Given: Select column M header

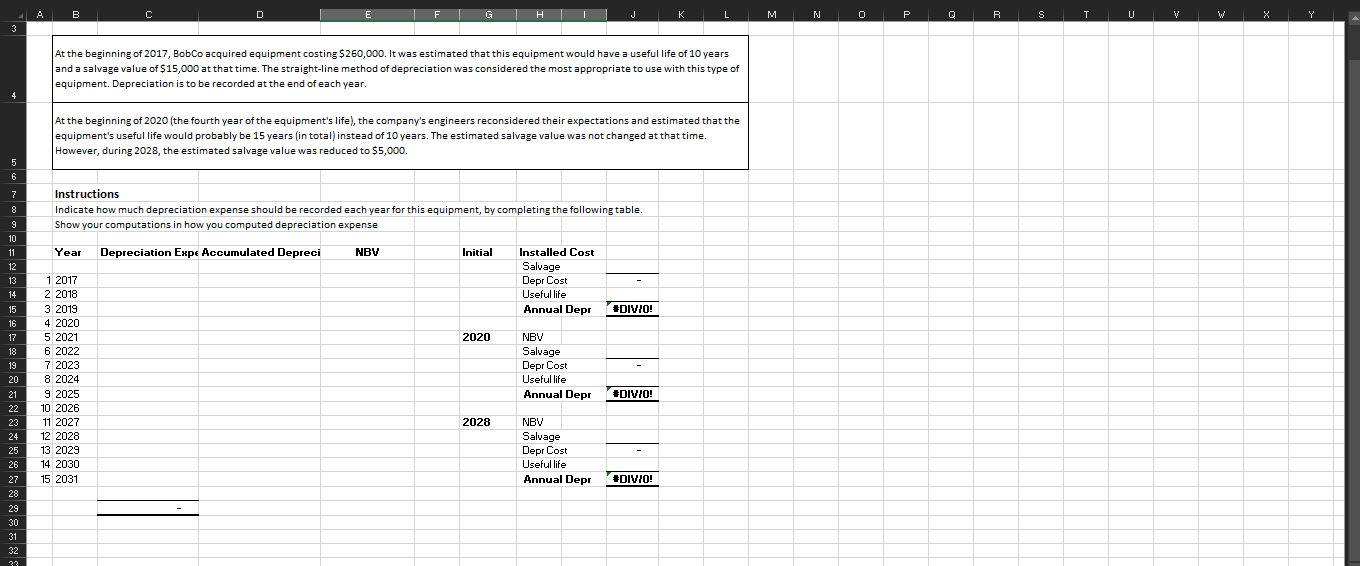Looking at the screenshot, I should [x=771, y=14].
